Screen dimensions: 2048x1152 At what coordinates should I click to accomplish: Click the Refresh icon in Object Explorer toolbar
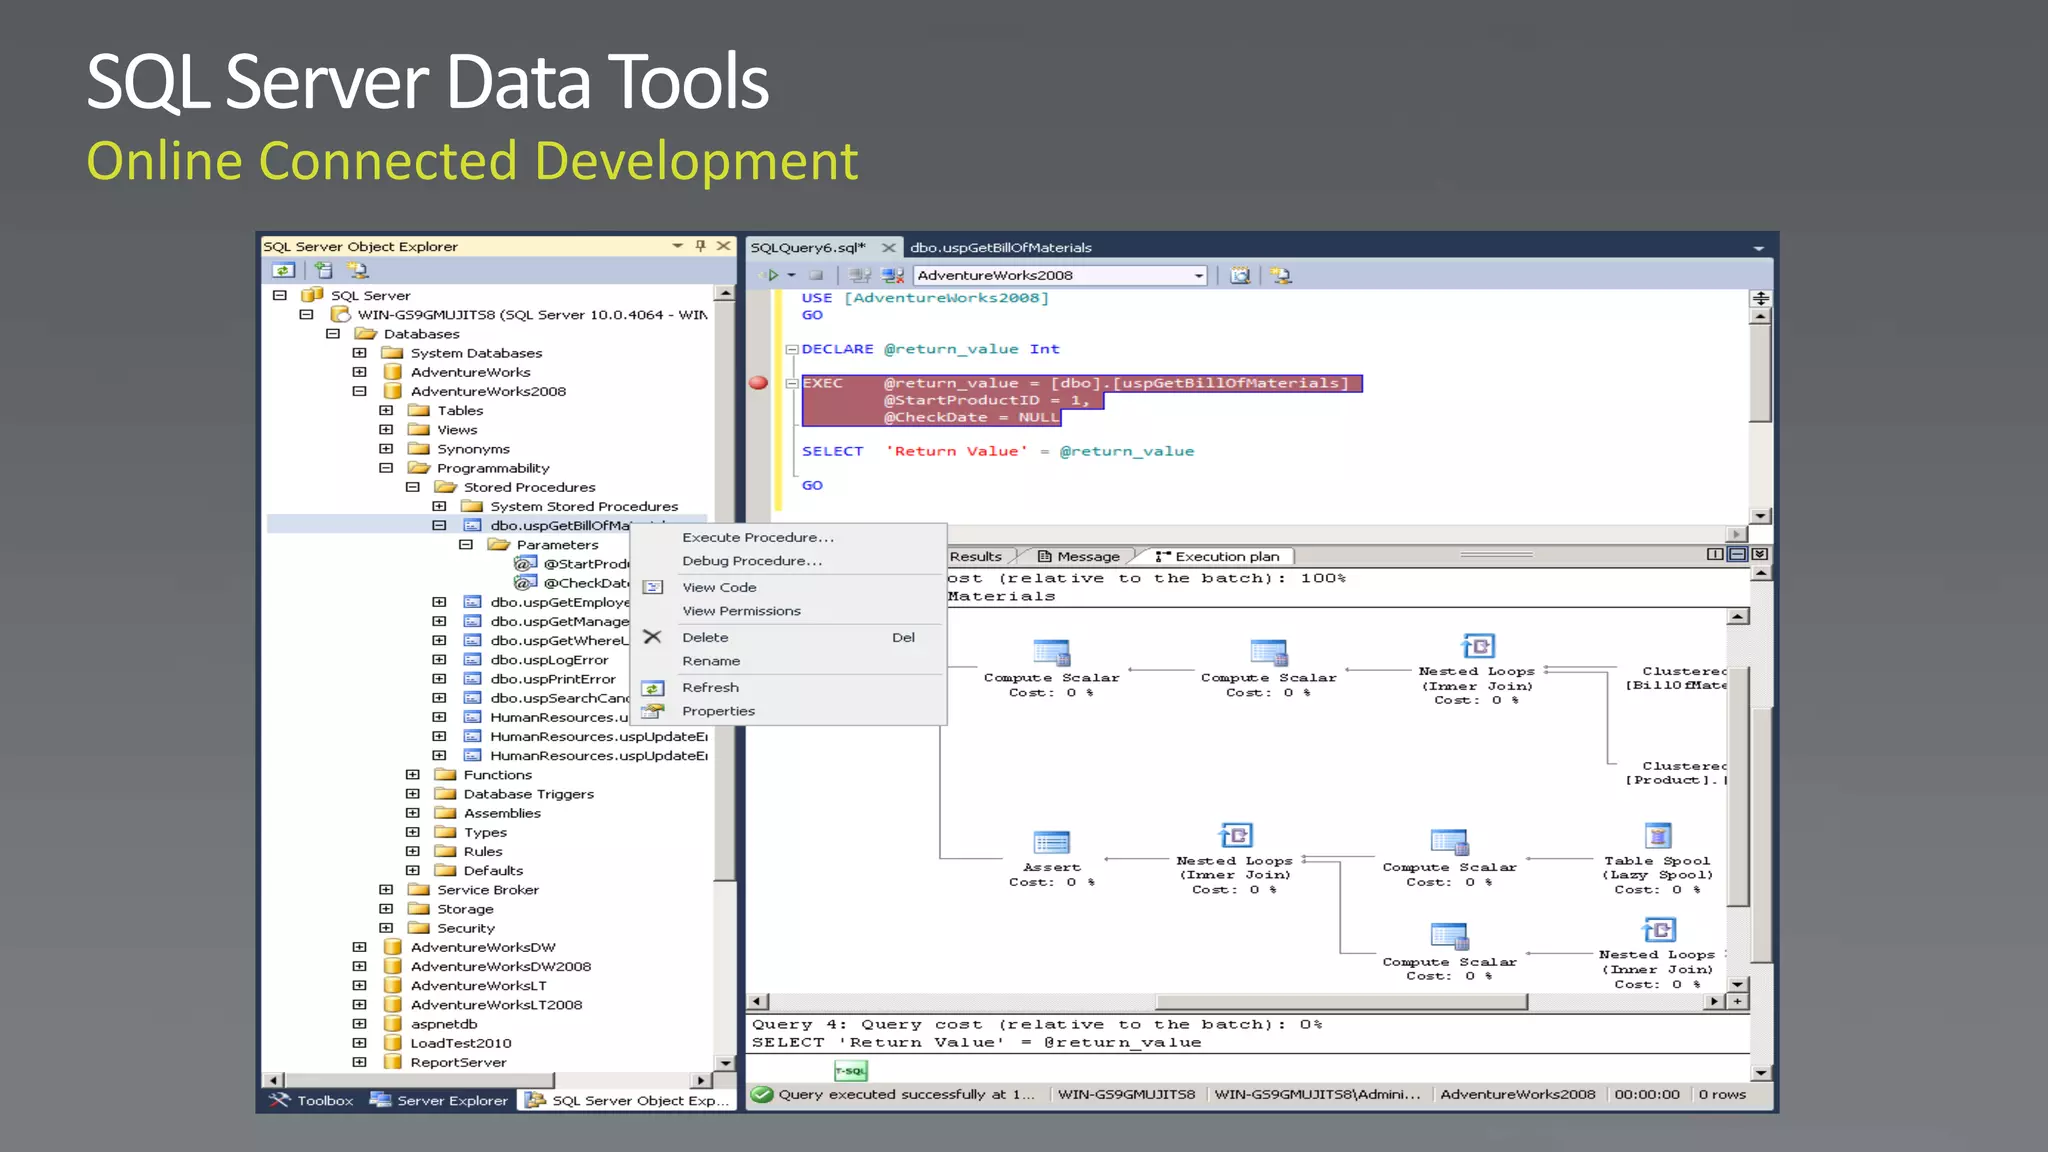click(284, 270)
